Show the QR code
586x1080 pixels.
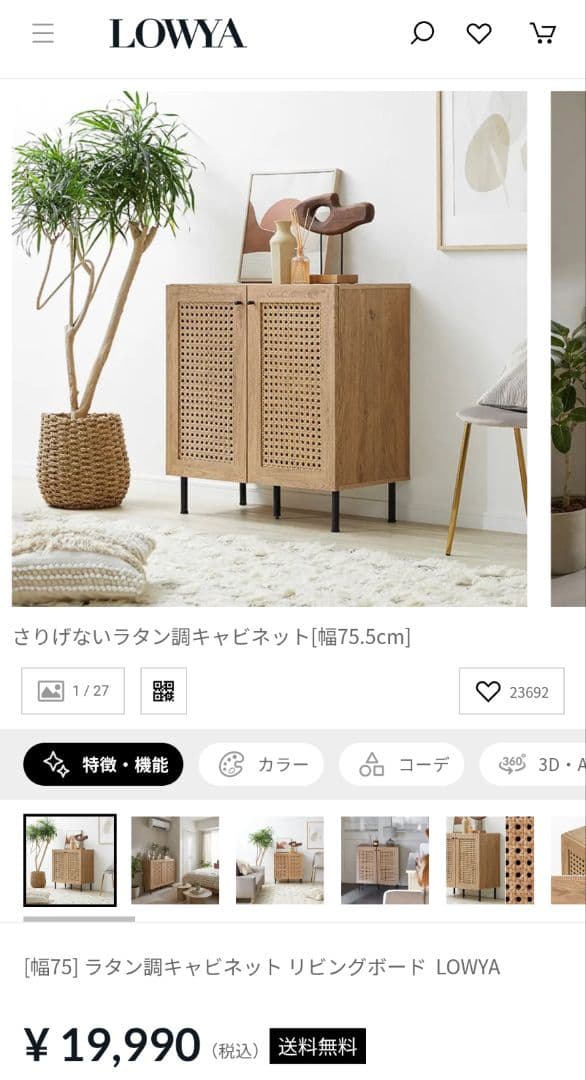(x=164, y=691)
